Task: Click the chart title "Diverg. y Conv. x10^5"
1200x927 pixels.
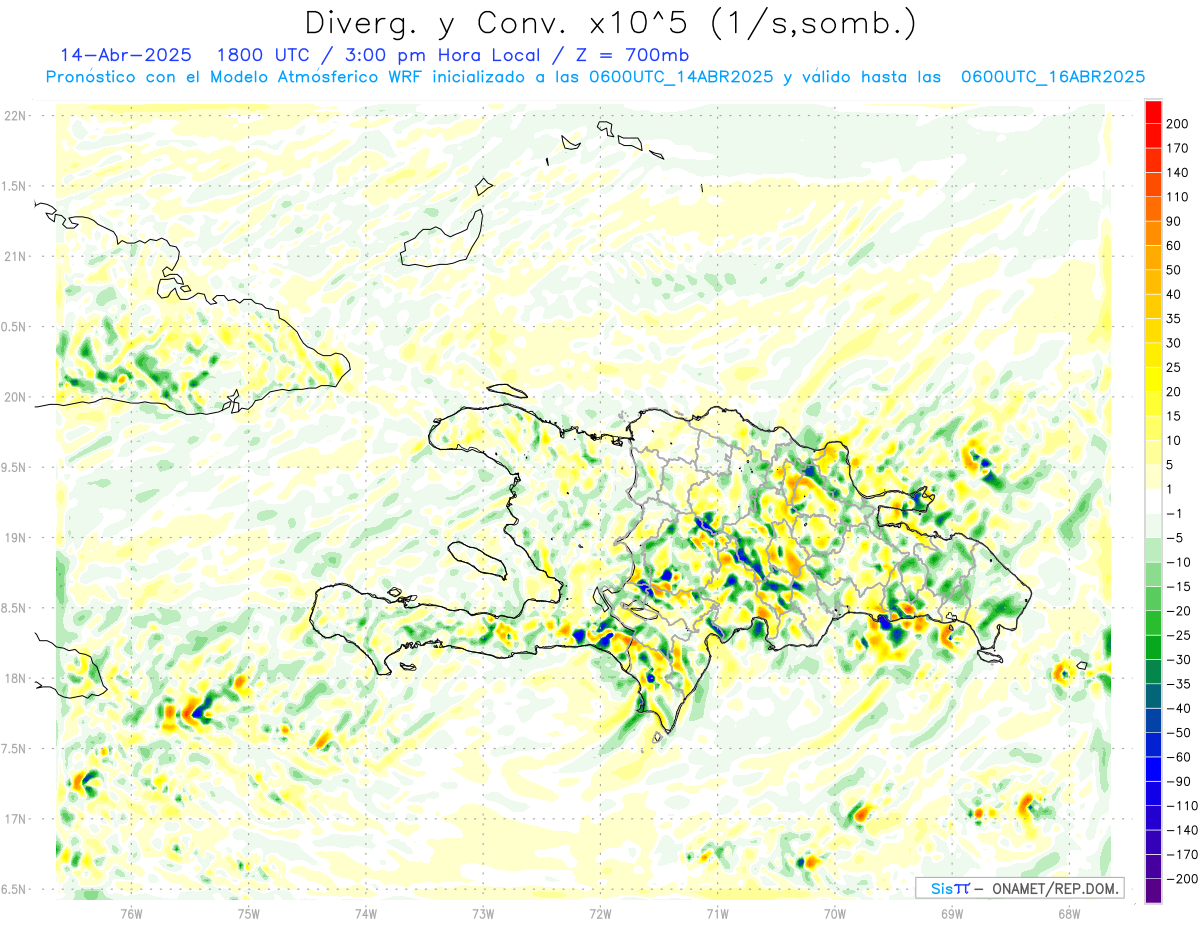Action: (x=501, y=22)
